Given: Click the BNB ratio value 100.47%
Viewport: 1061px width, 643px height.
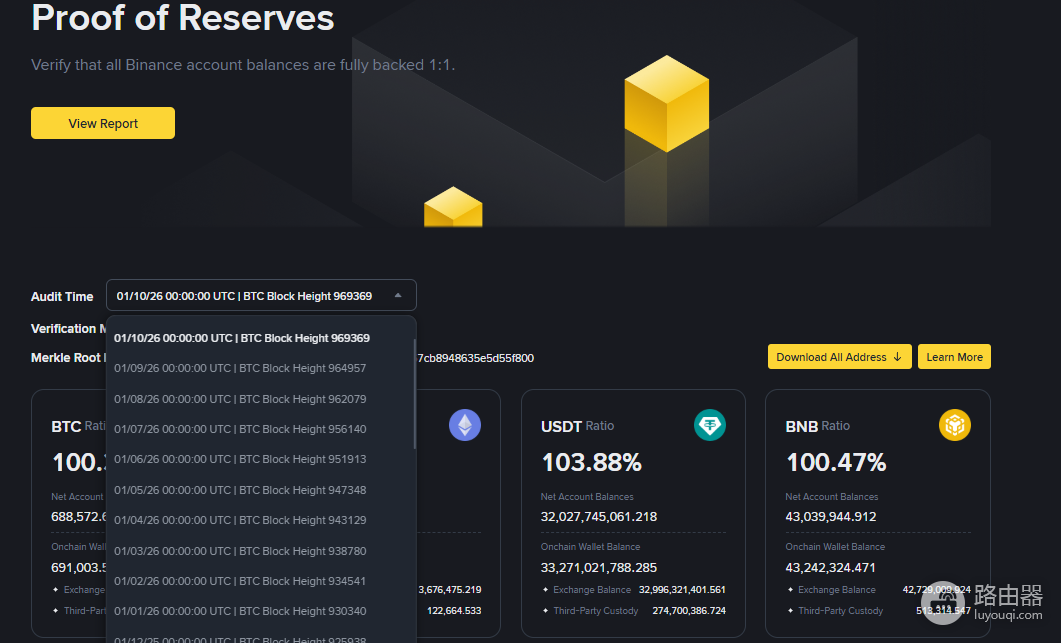Looking at the screenshot, I should [836, 462].
